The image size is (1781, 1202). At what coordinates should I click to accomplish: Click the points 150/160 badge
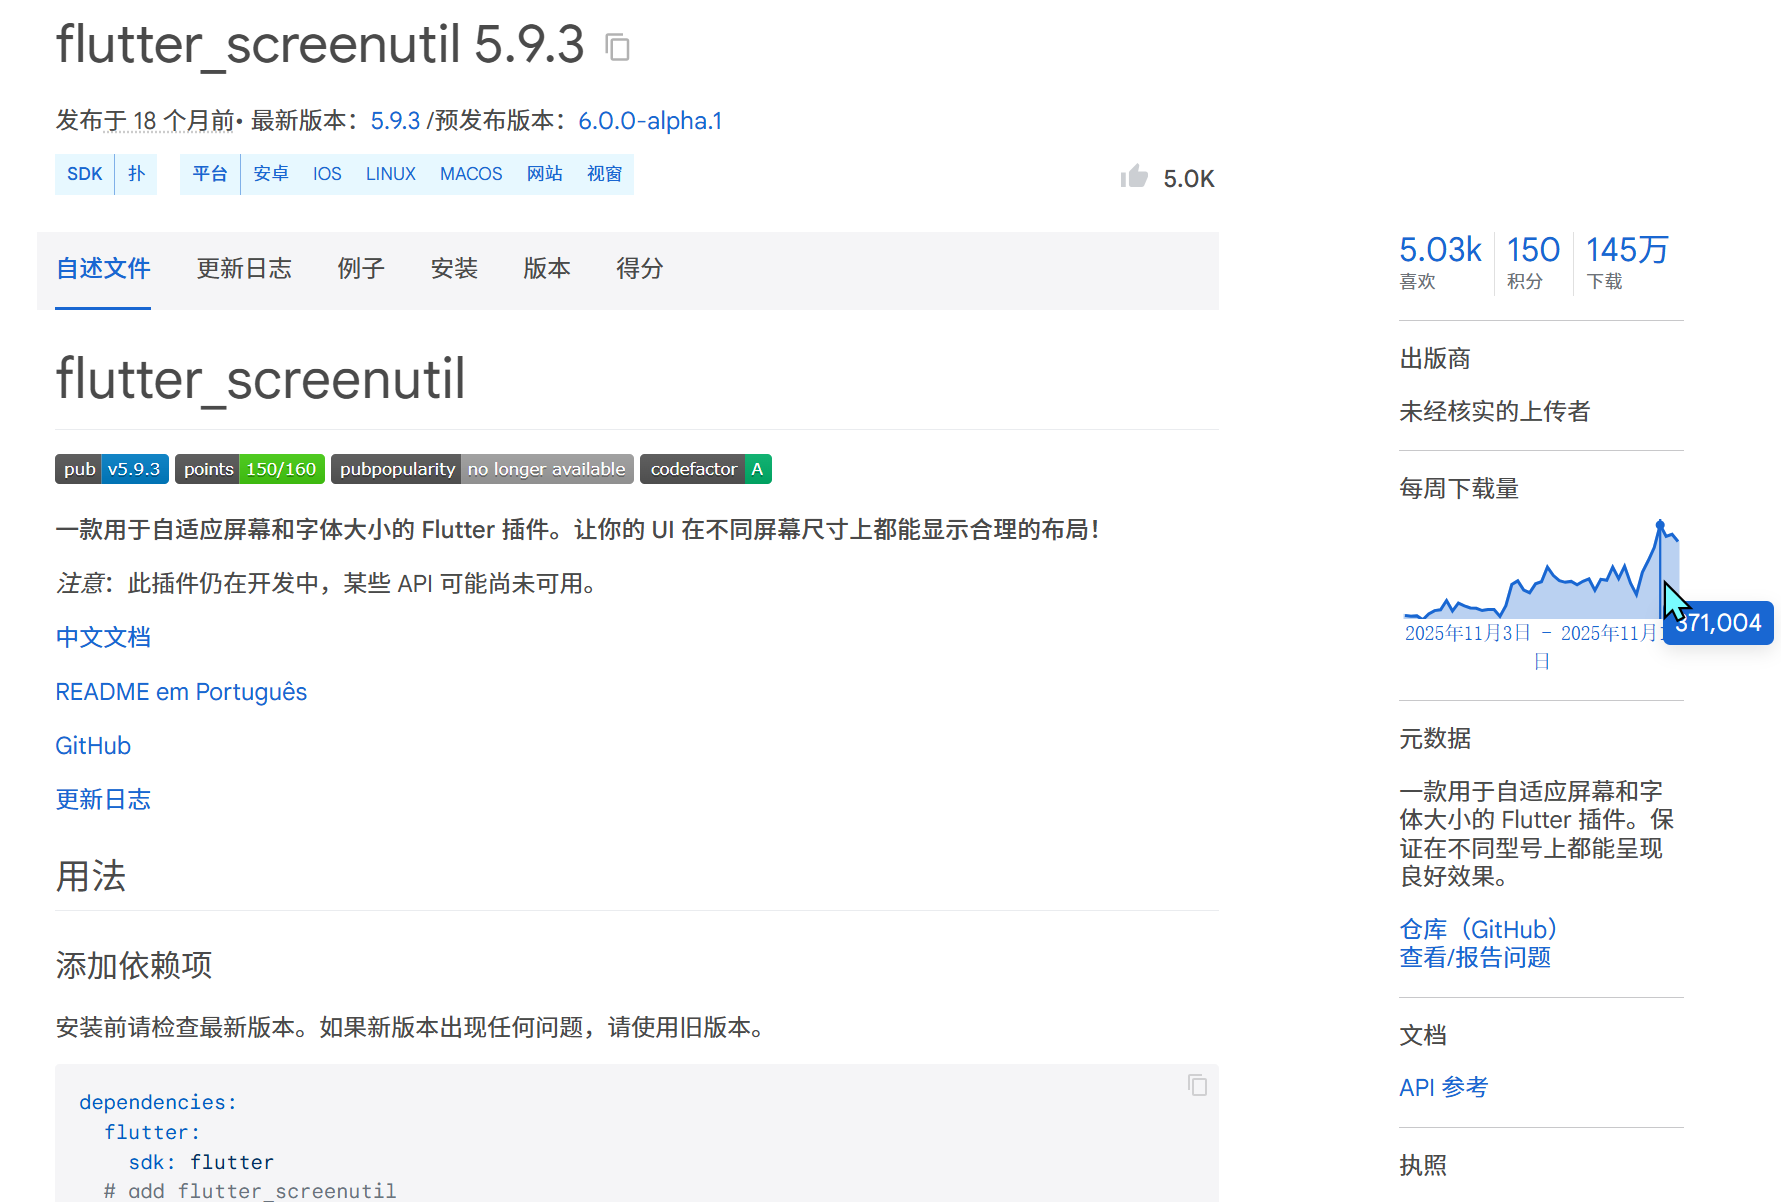coord(249,469)
